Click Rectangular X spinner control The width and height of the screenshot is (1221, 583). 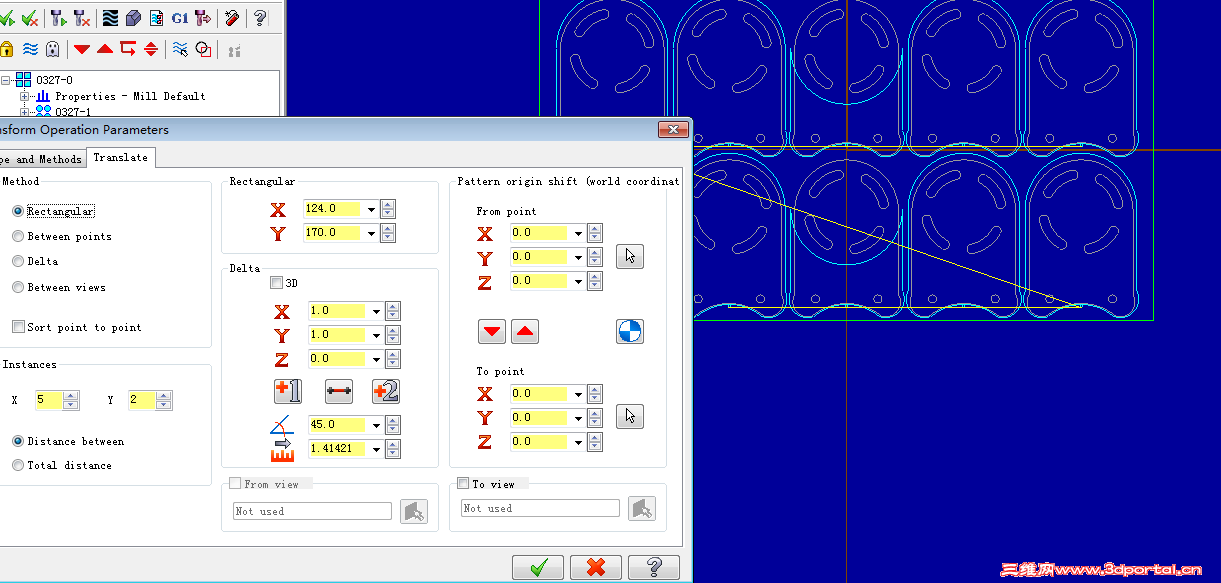click(388, 209)
